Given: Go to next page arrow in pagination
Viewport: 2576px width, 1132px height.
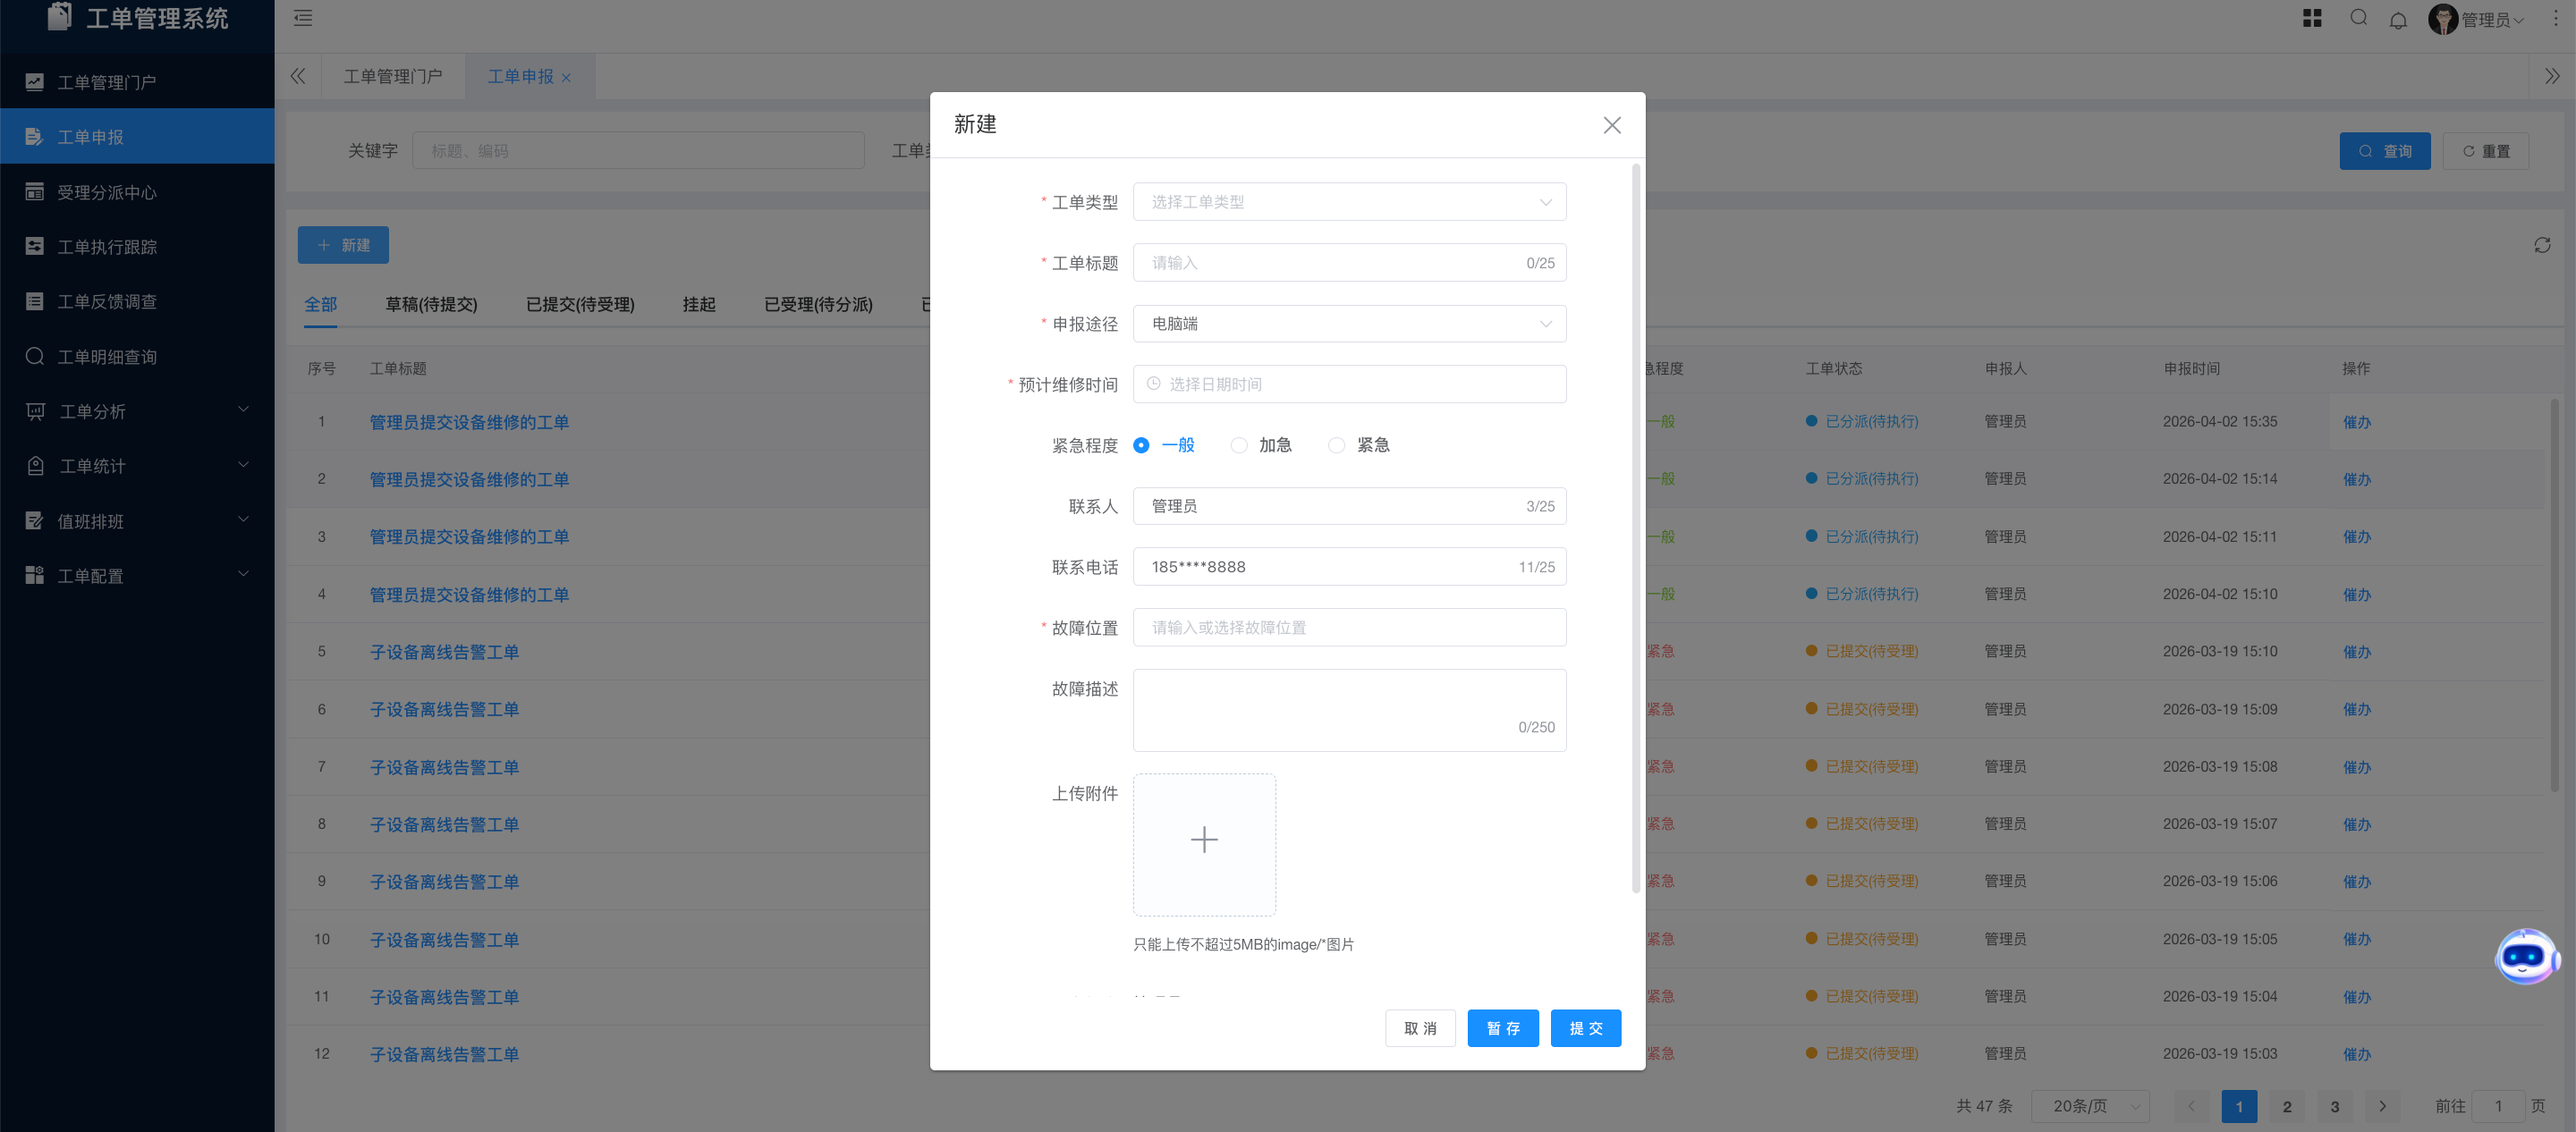Looking at the screenshot, I should click(2382, 1106).
